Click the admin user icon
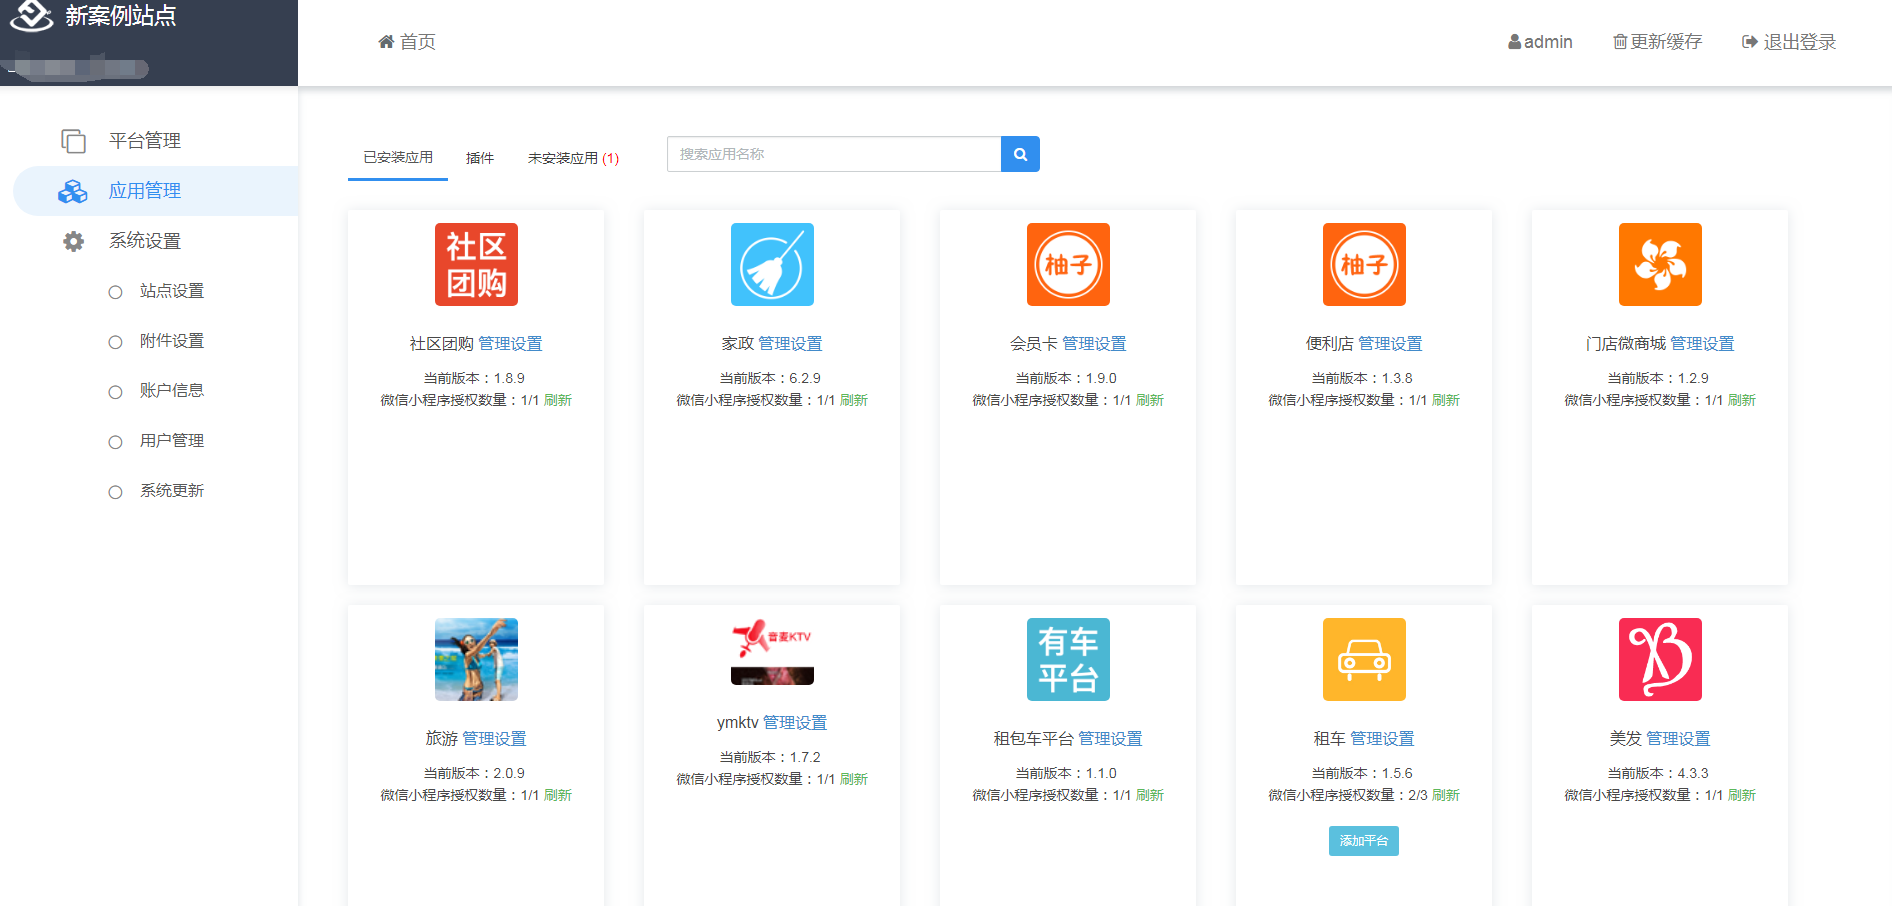The width and height of the screenshot is (1892, 906). pyautogui.click(x=1514, y=42)
